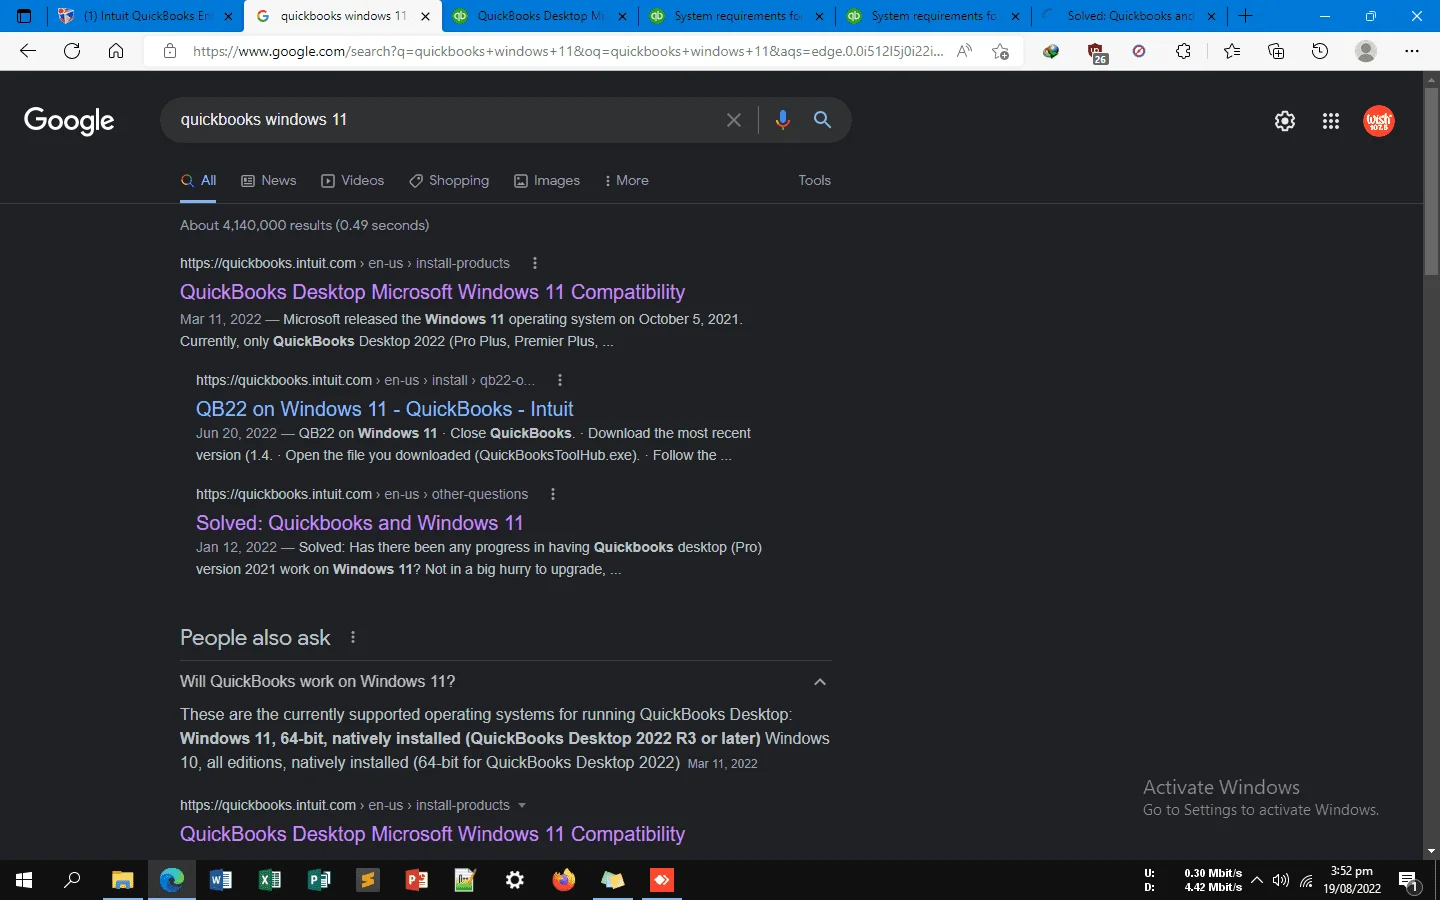Open Solved: Quickbooks and Windows 11 link

point(360,523)
